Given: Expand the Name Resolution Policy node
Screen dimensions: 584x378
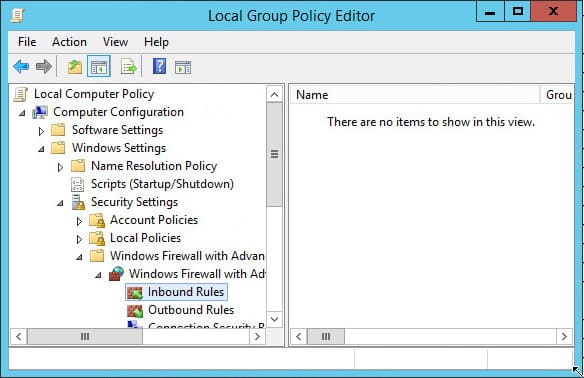Looking at the screenshot, I should [x=60, y=167].
